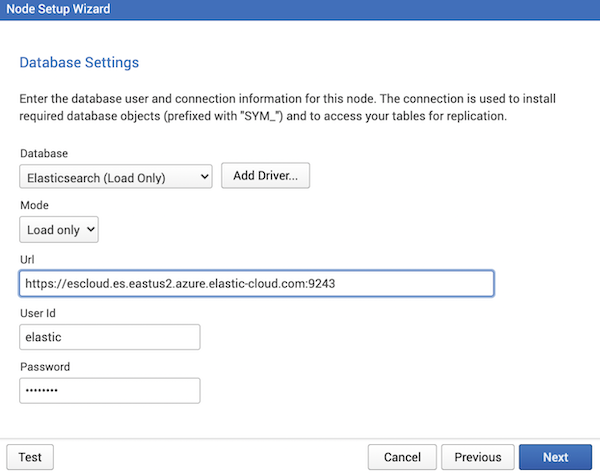600x474 pixels.
Task: Cancel the node setup wizard
Action: click(x=402, y=457)
